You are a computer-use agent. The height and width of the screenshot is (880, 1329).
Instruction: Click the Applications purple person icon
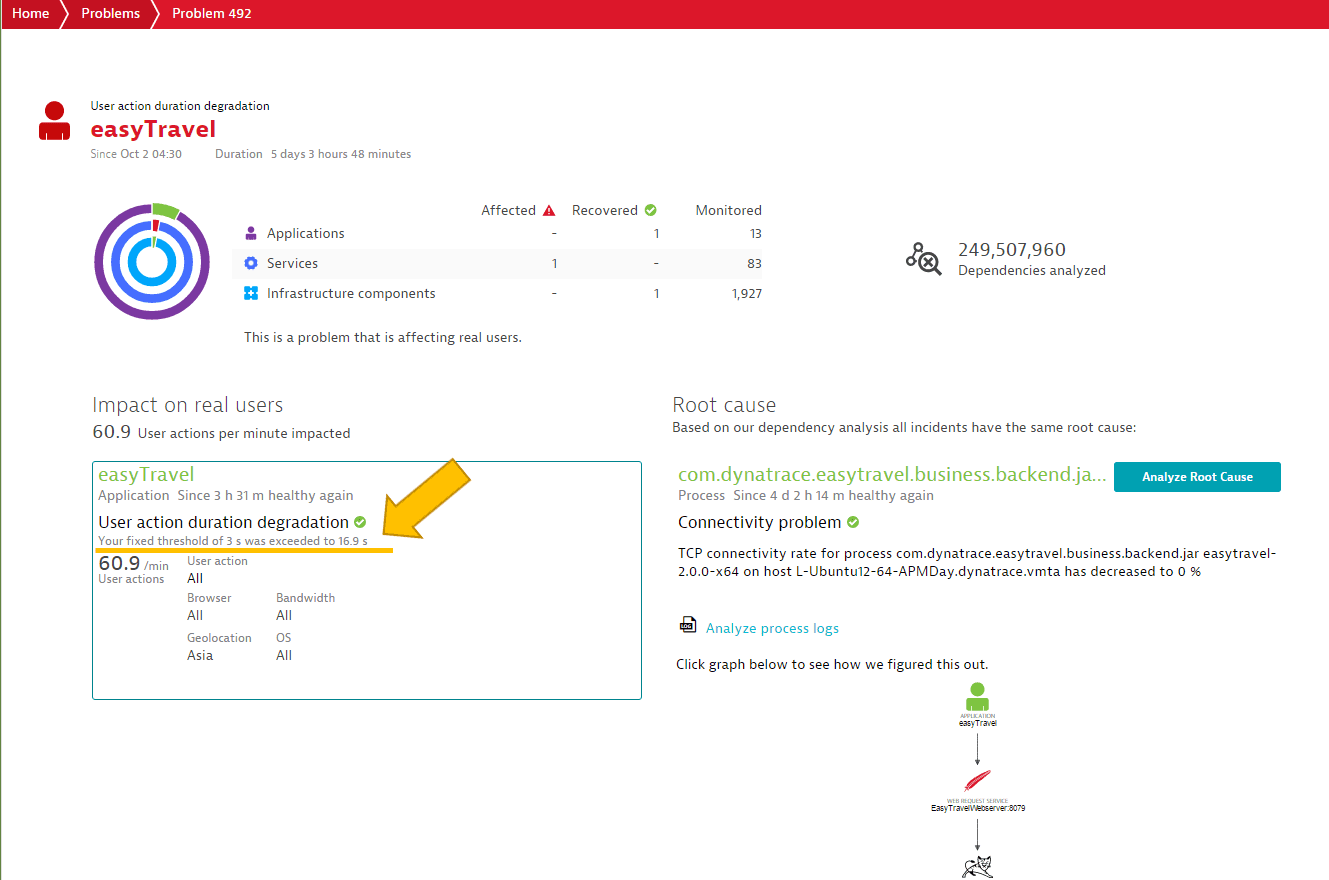pos(251,233)
